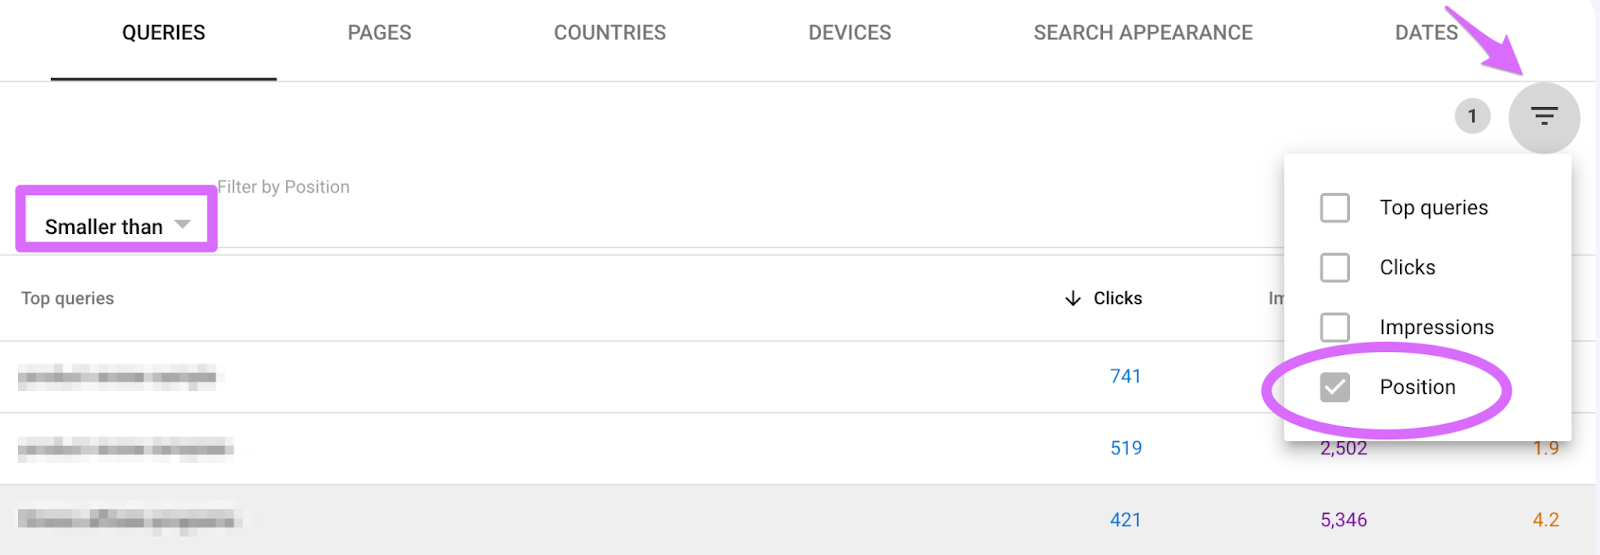Image resolution: width=1600 pixels, height=555 pixels.
Task: Switch to the Pages tab
Action: tap(379, 33)
